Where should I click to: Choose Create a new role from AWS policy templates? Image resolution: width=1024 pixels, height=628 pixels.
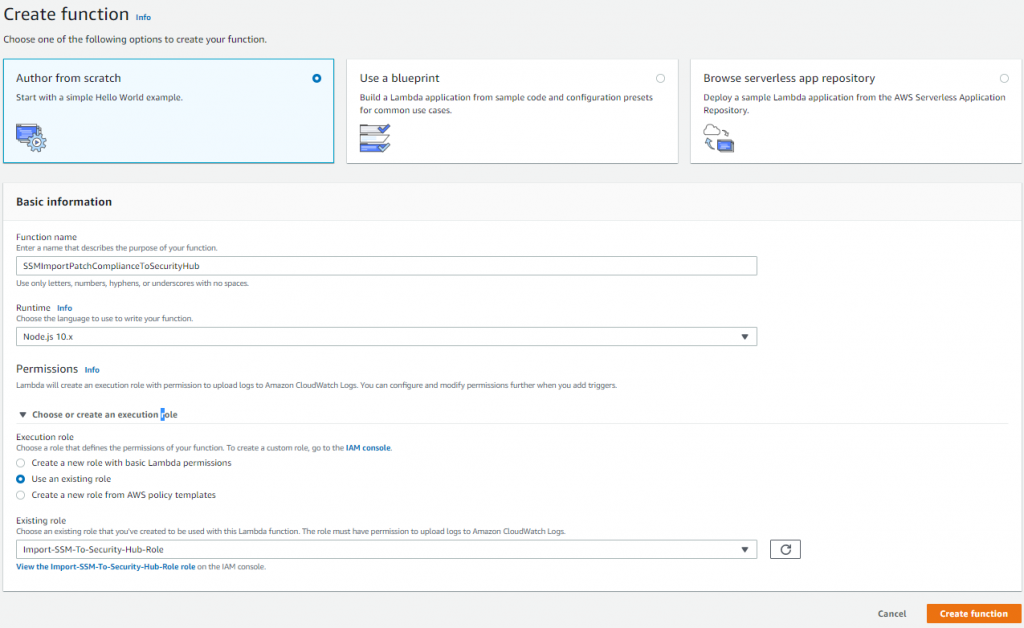click(x=21, y=494)
